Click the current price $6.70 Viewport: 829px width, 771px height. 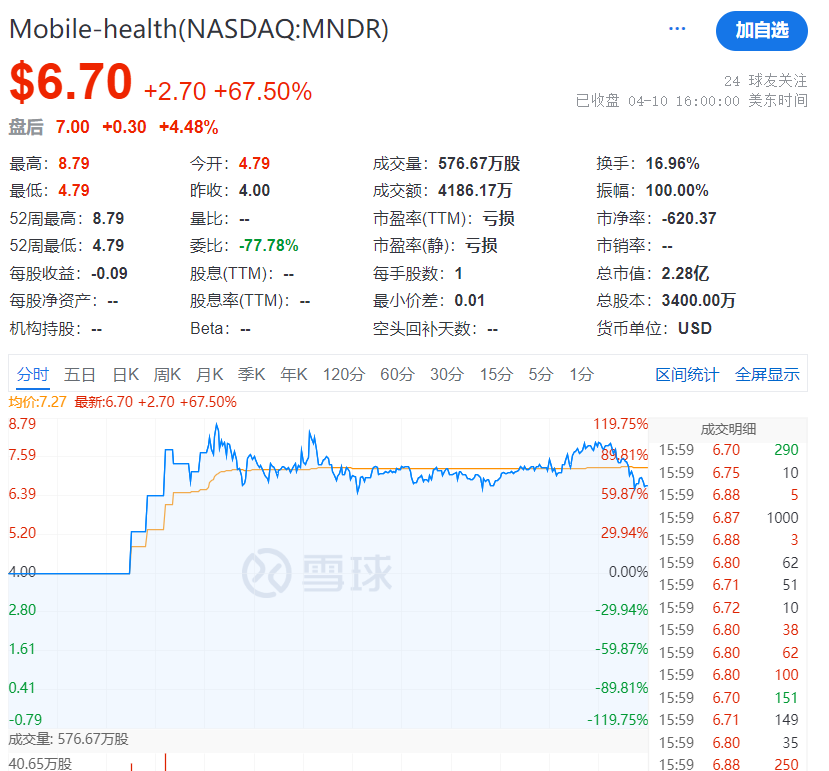pyautogui.click(x=71, y=81)
